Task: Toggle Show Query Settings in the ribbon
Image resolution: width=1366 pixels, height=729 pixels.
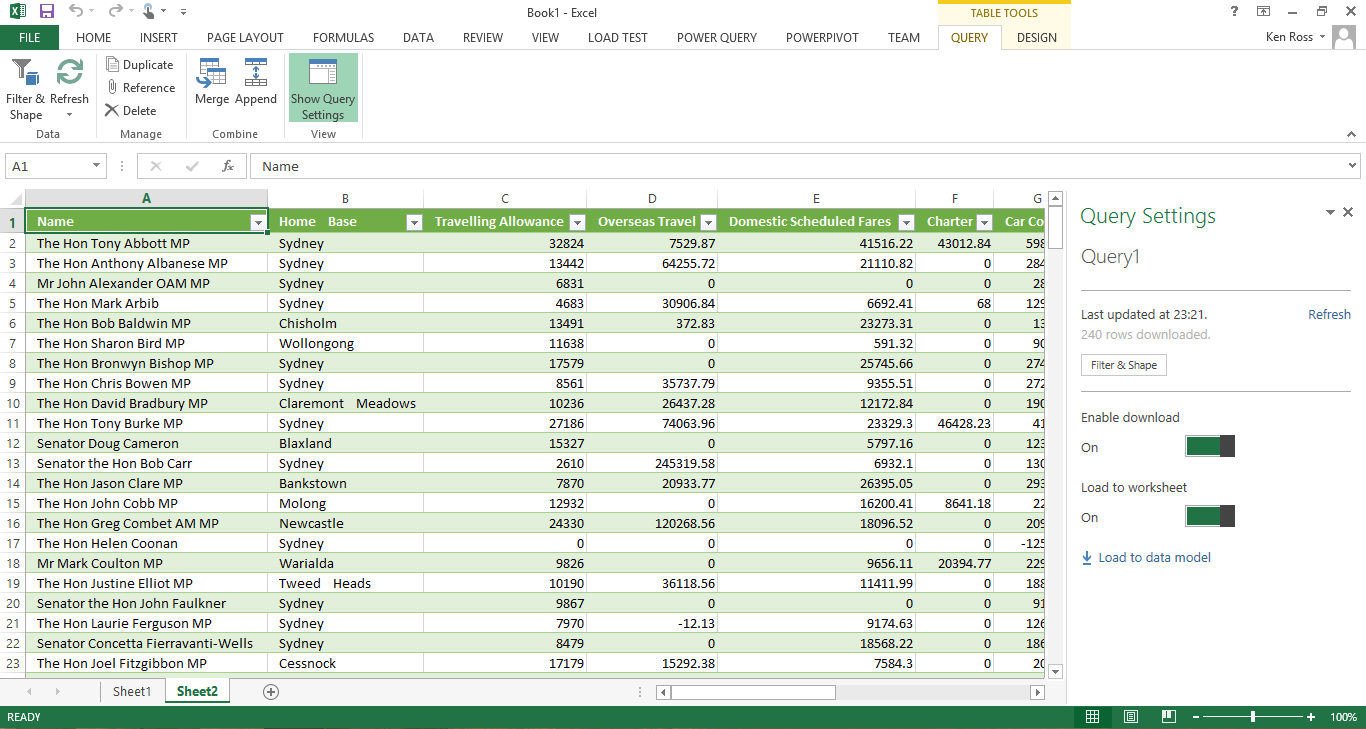Action: click(x=323, y=88)
